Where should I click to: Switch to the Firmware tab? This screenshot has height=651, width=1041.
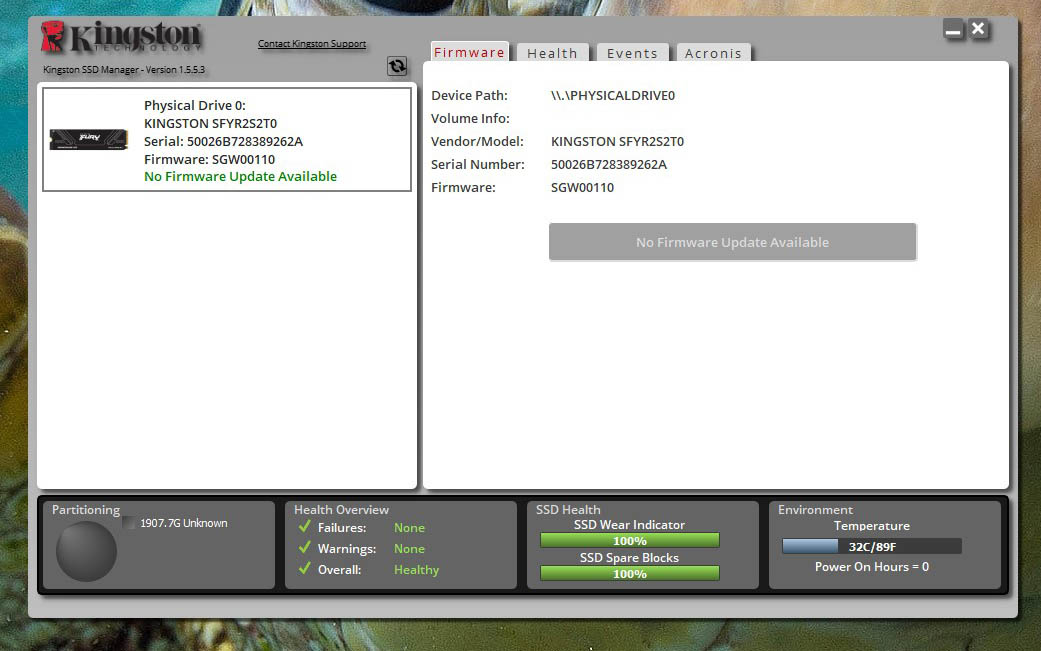(x=469, y=52)
